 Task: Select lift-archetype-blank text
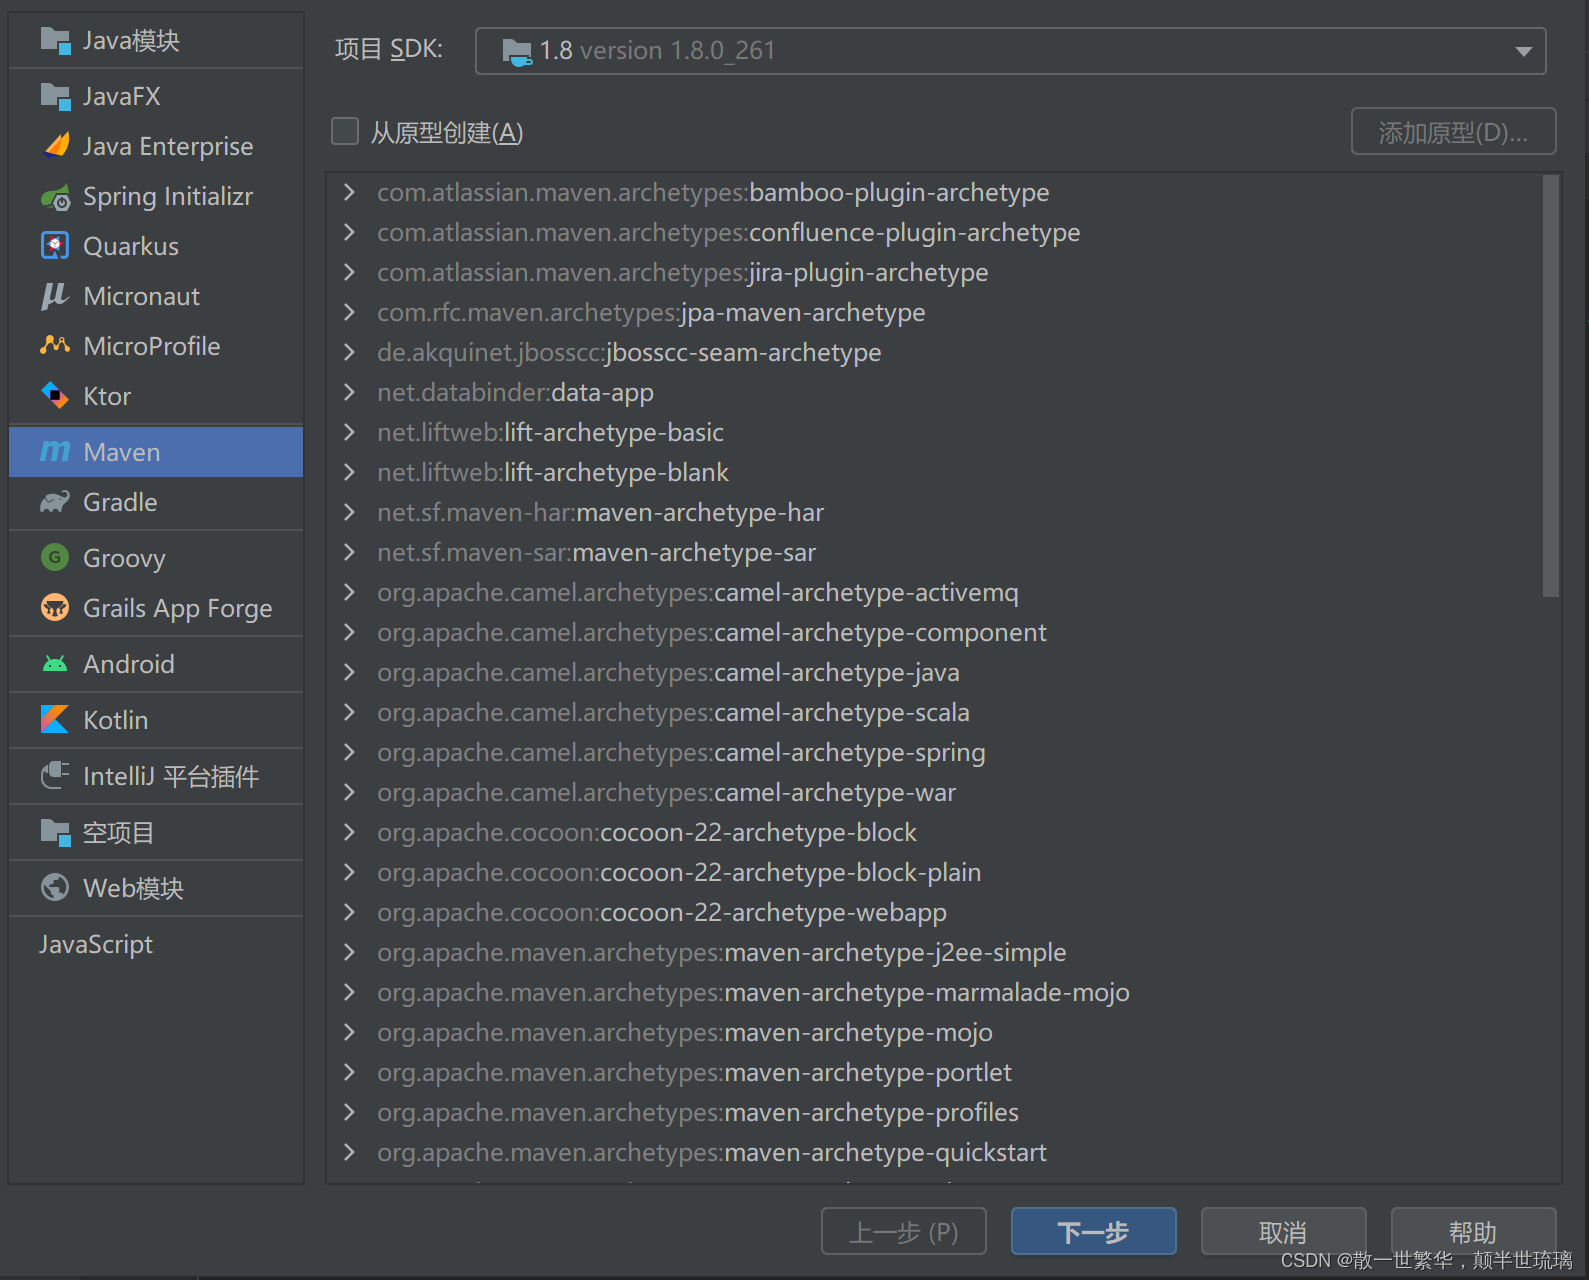point(617,472)
